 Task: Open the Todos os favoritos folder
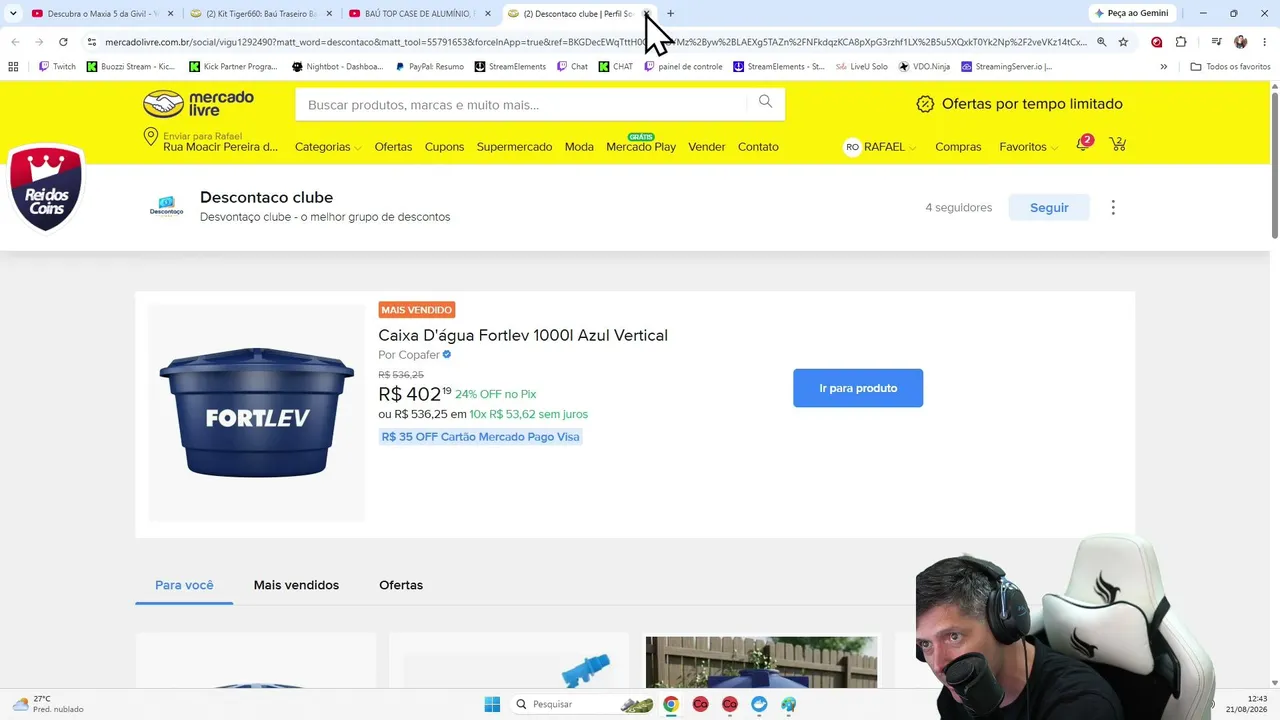(1230, 67)
